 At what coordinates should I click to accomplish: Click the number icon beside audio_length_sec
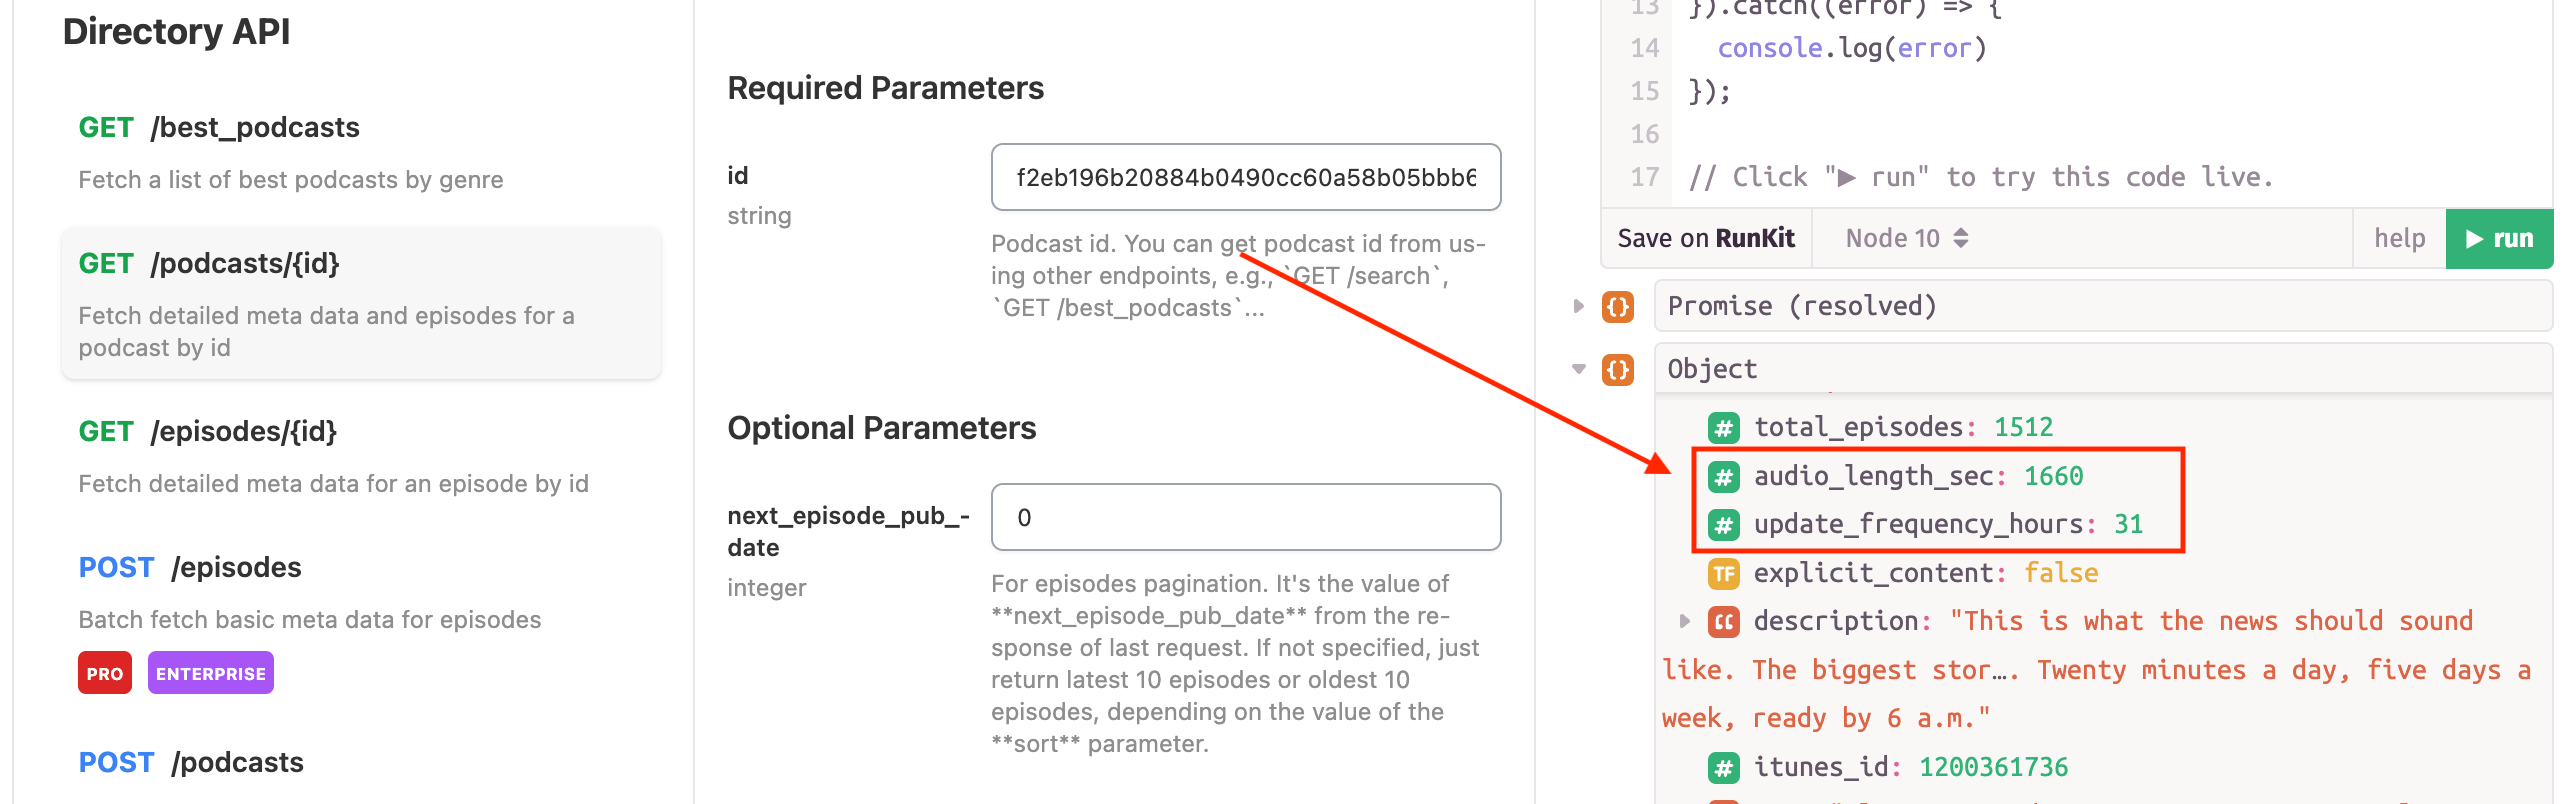tap(1723, 477)
